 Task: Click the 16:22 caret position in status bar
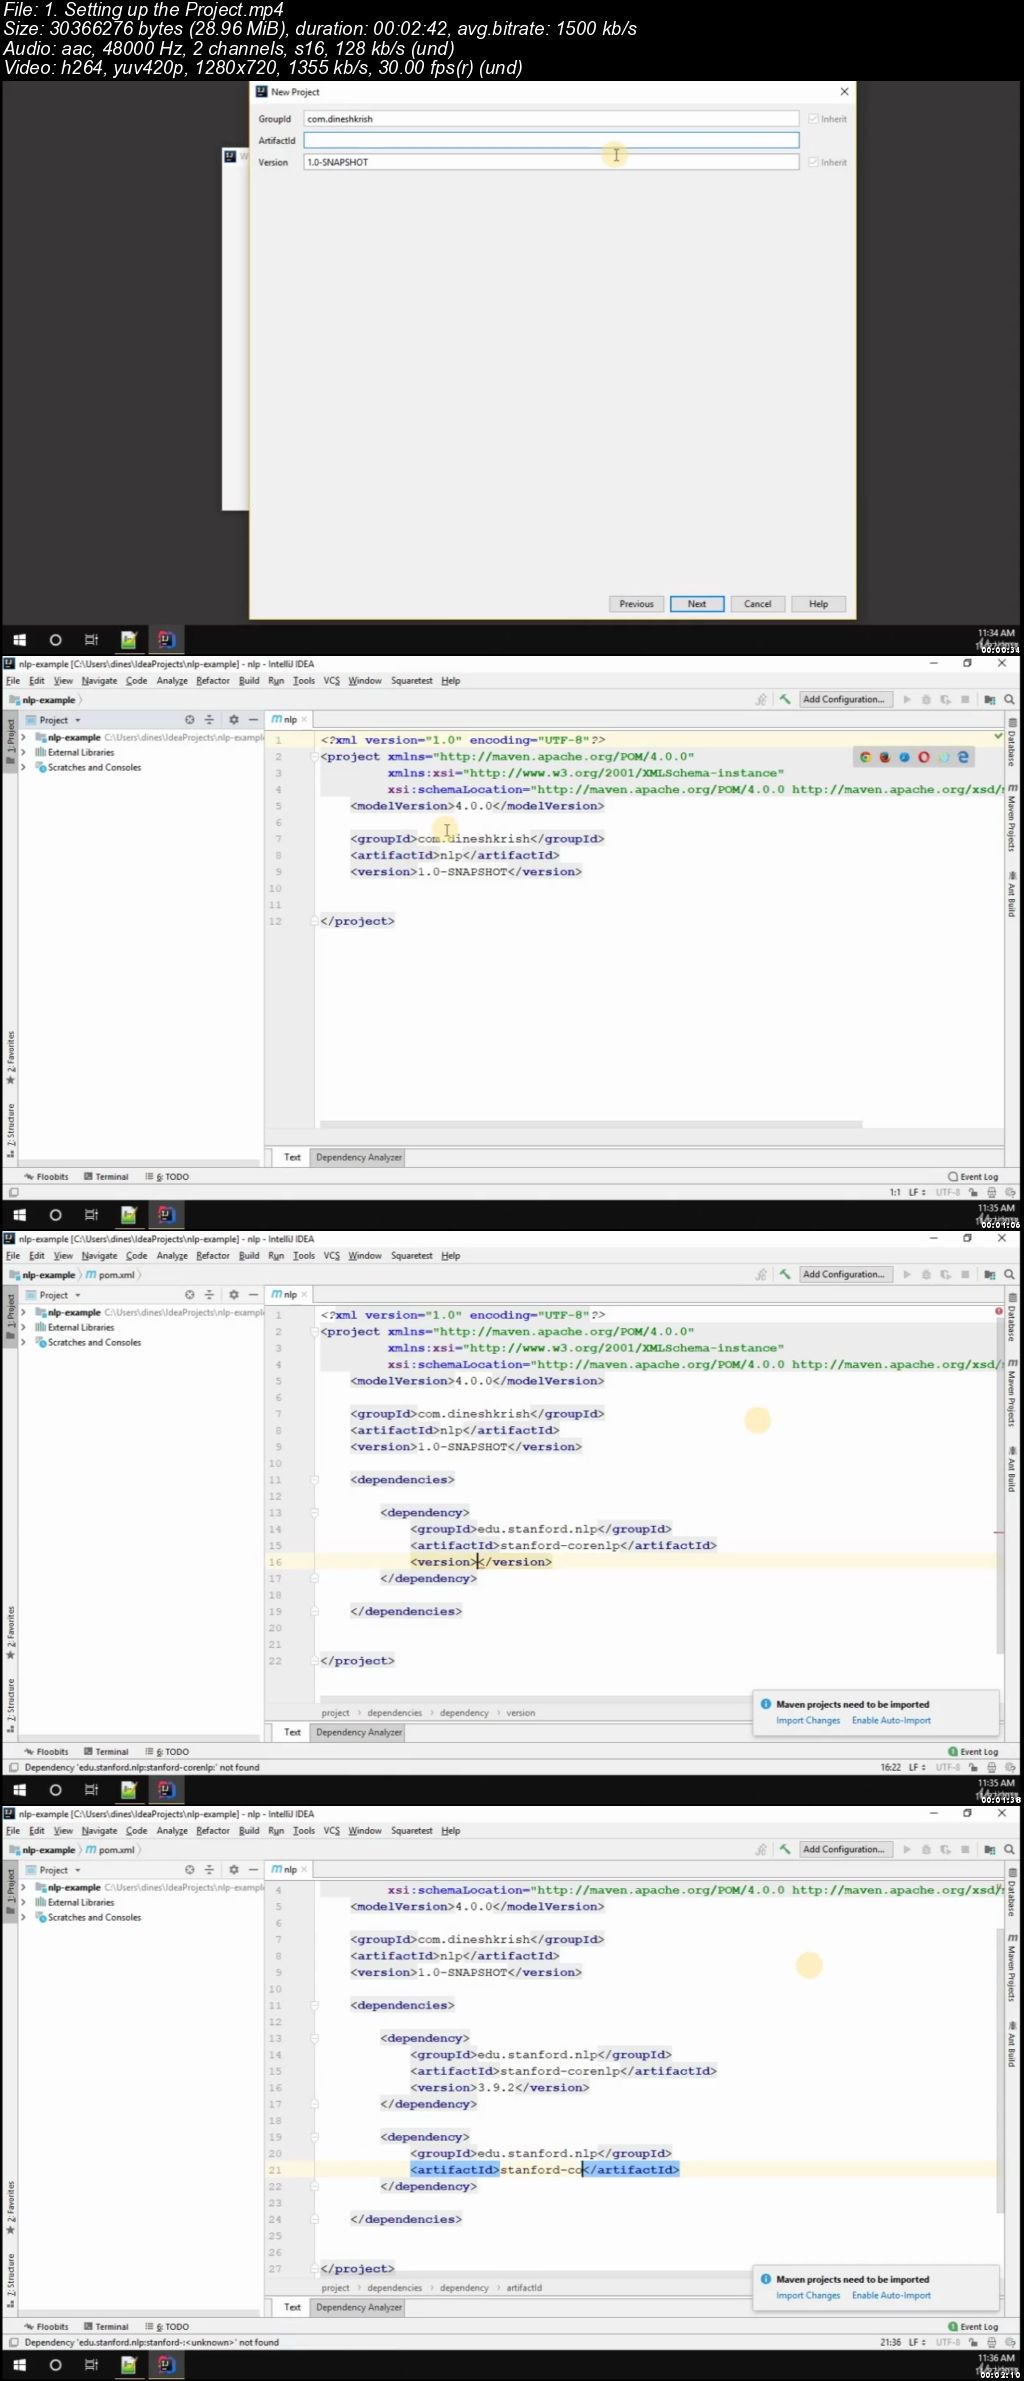(890, 1768)
